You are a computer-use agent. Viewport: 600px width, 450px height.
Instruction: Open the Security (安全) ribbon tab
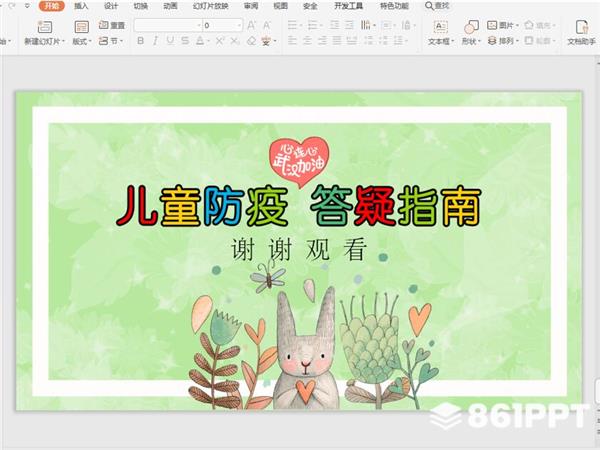click(310, 6)
